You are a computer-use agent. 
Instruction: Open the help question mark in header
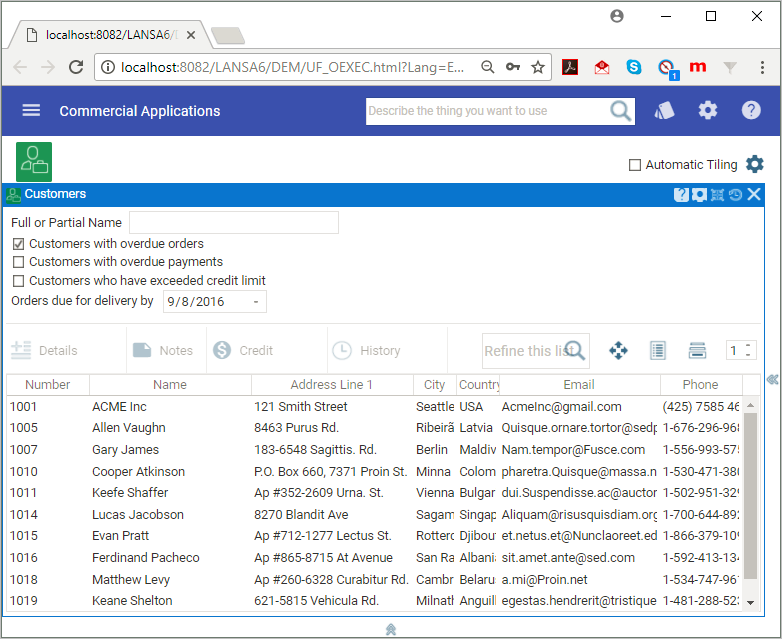pyautogui.click(x=751, y=111)
